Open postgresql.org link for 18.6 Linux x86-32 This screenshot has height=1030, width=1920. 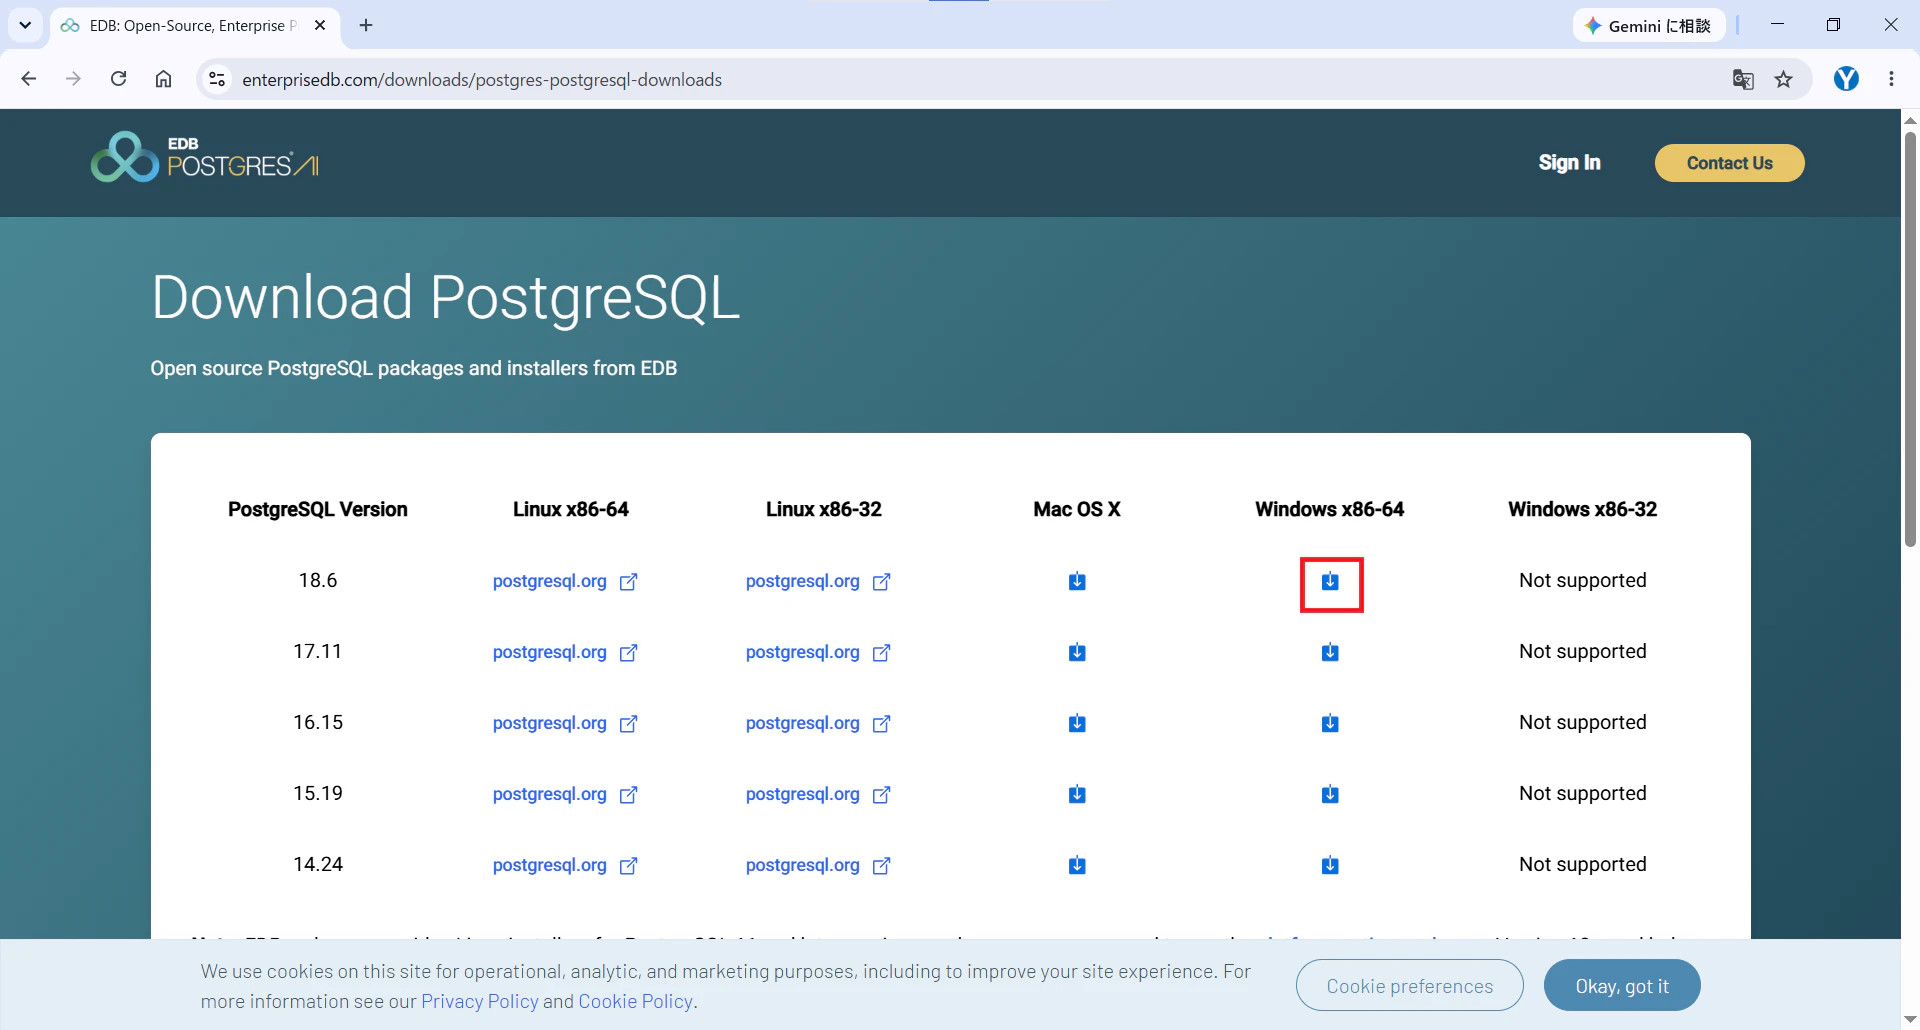818,581
